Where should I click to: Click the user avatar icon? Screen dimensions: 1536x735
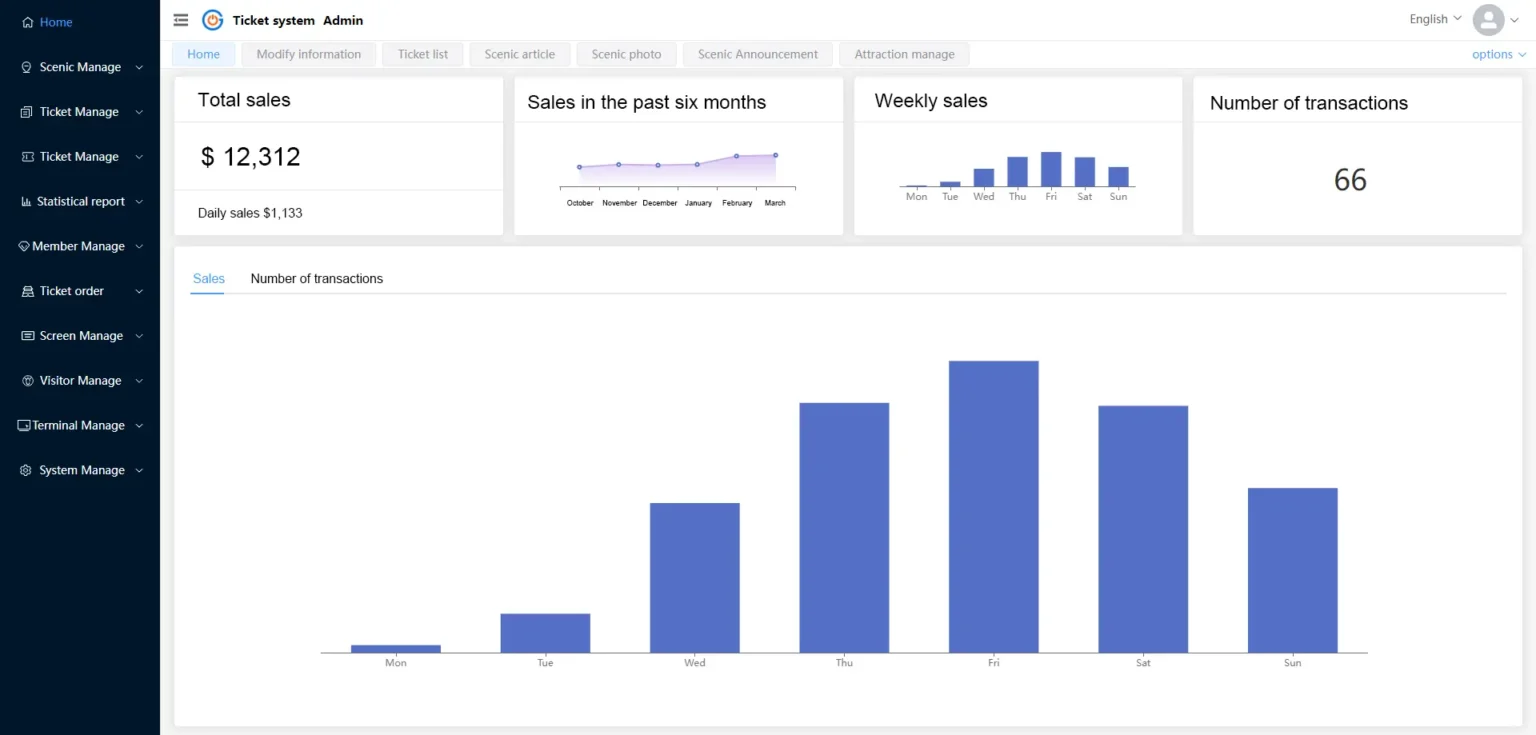[1489, 20]
